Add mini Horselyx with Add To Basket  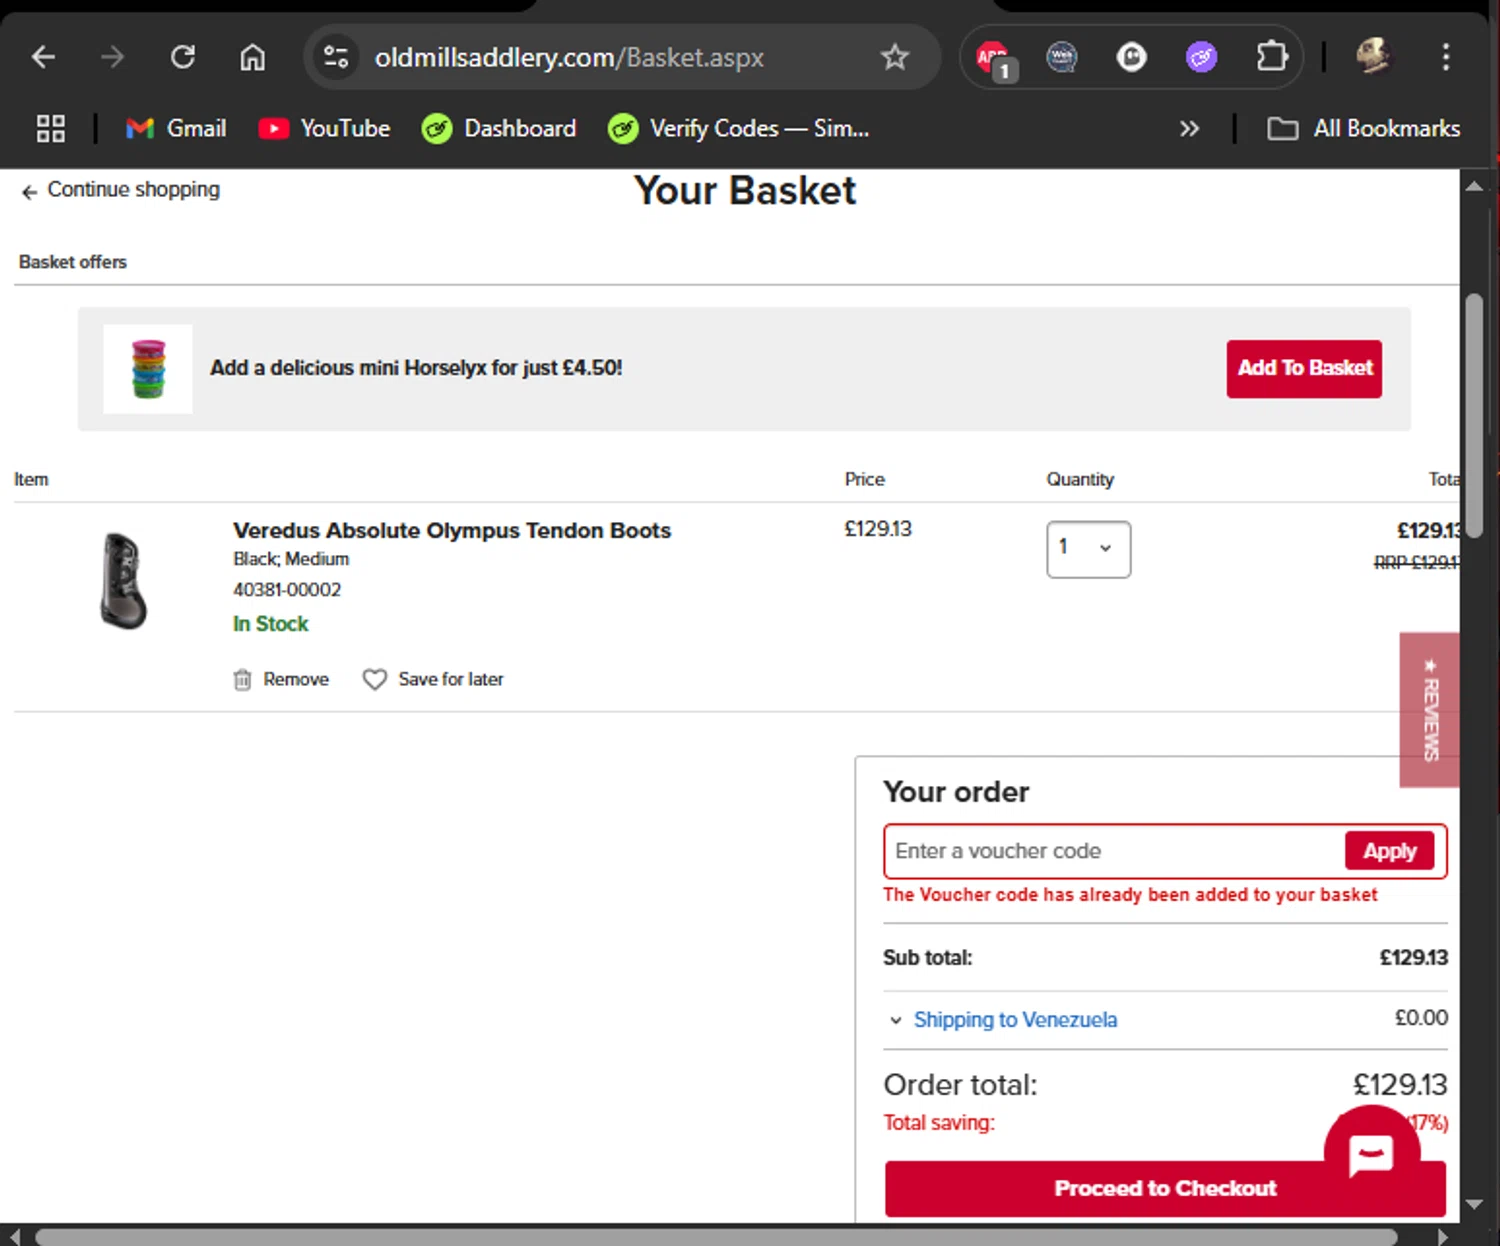pos(1304,369)
